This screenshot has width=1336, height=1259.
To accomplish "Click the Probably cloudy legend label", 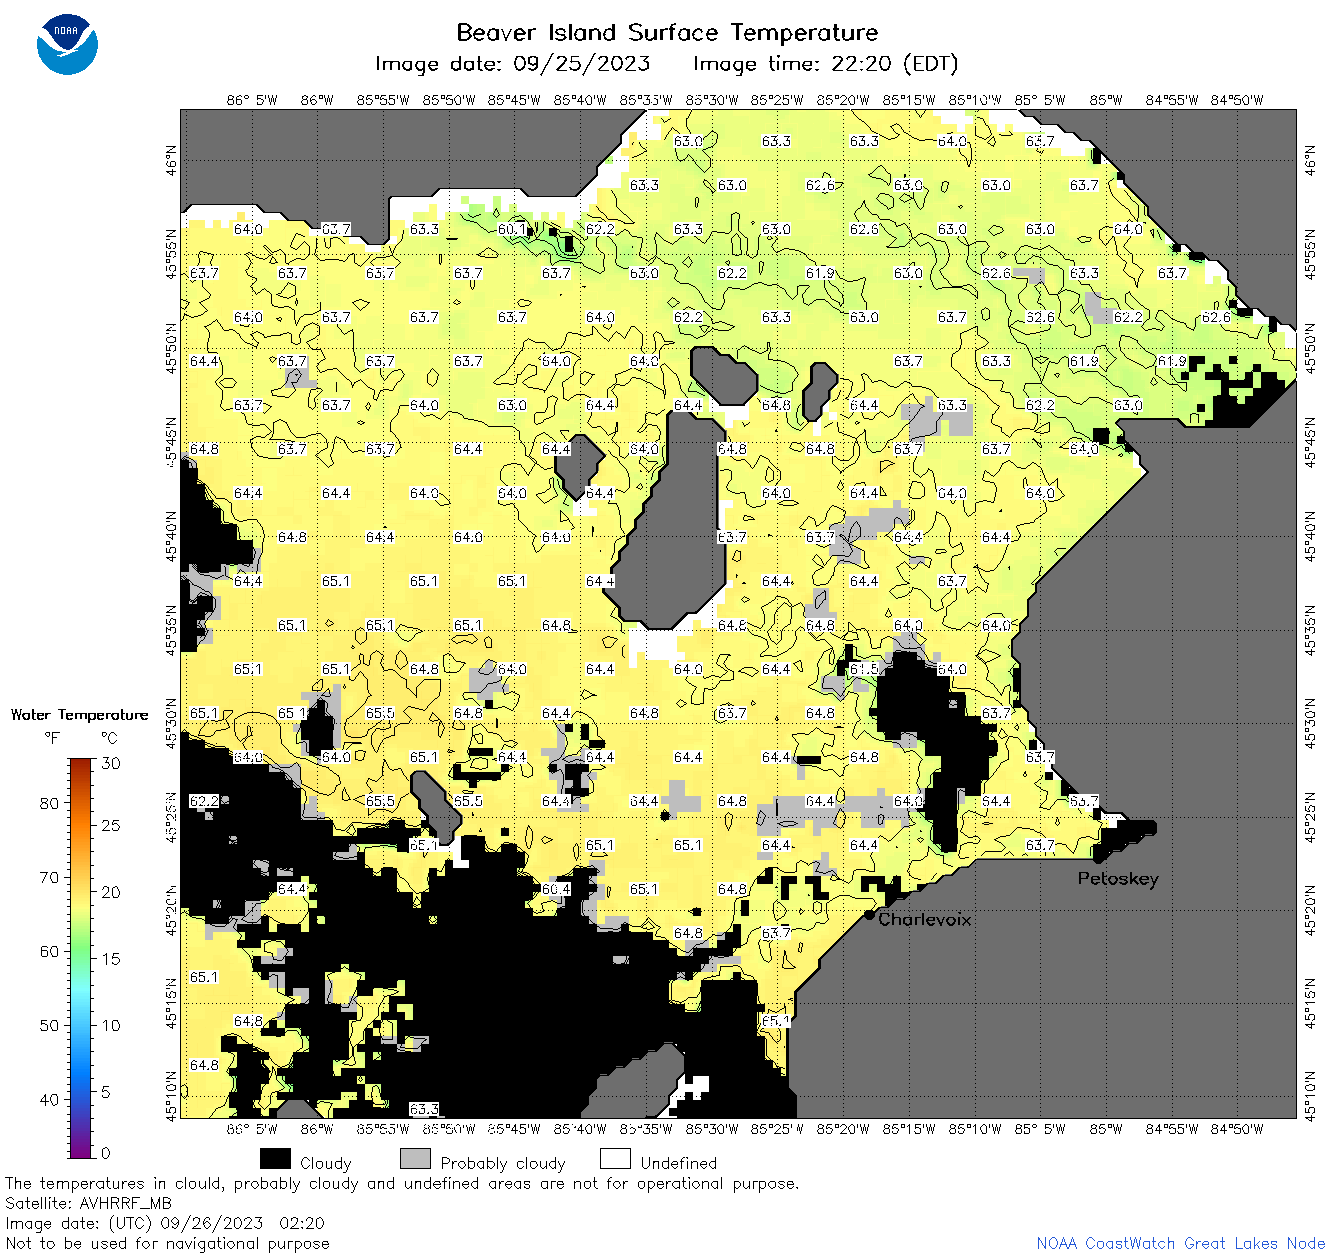I will coord(503,1163).
